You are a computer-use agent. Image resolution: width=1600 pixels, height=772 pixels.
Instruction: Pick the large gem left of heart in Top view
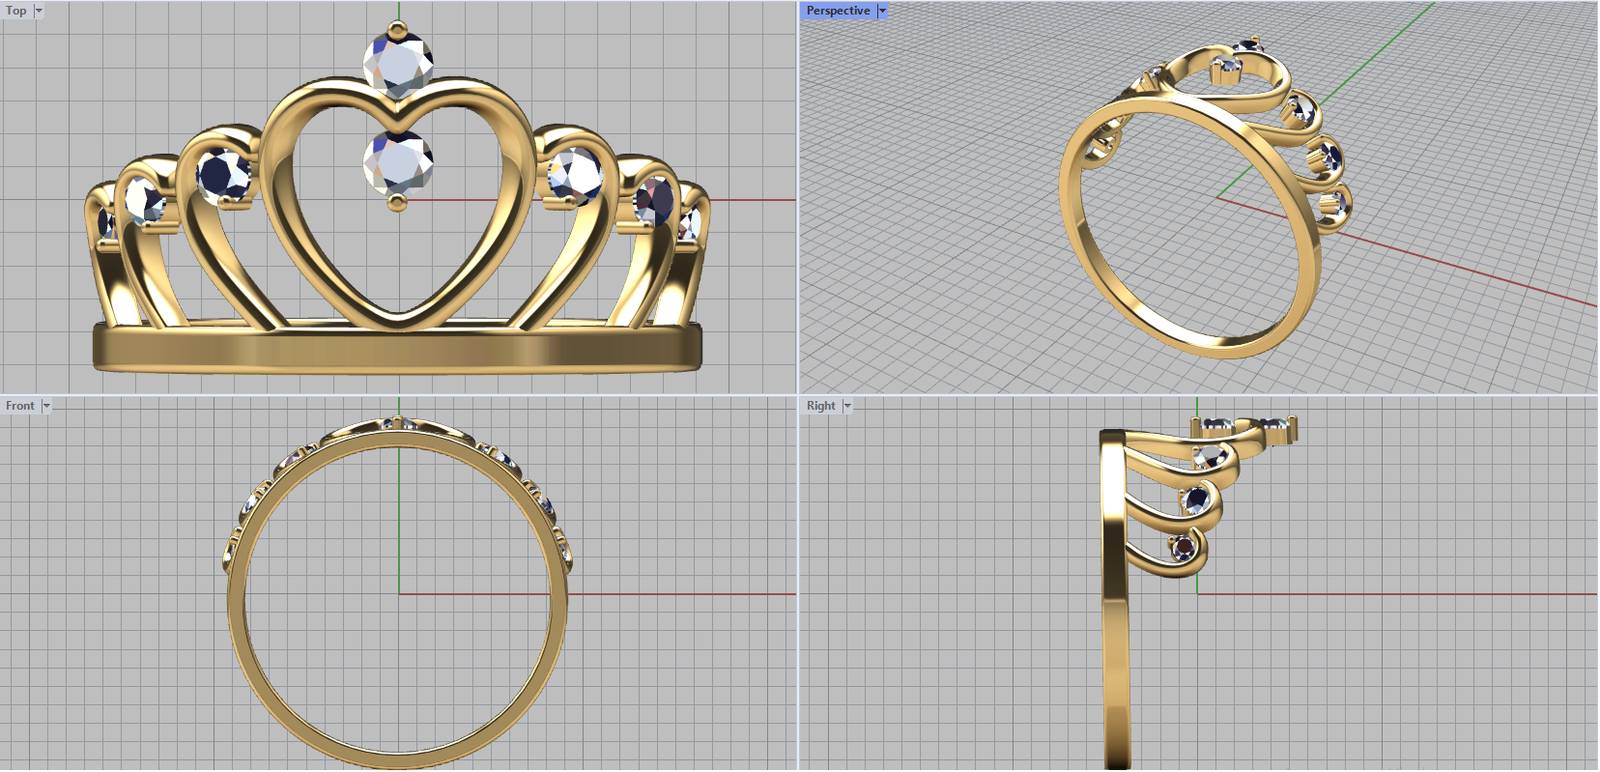(x=224, y=175)
